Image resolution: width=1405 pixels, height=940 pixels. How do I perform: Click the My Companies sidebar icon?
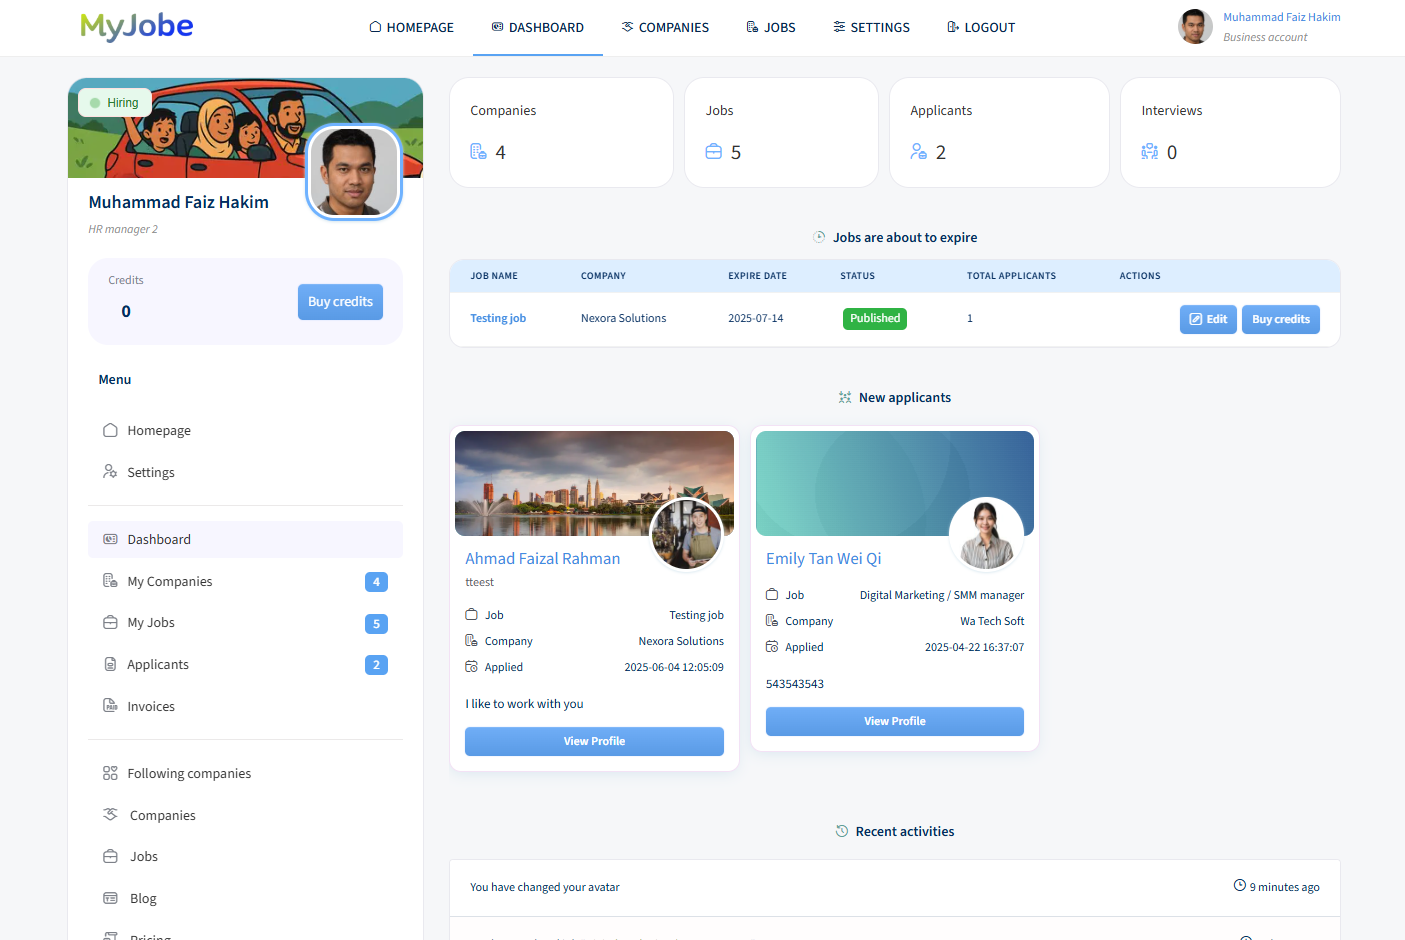coord(110,580)
